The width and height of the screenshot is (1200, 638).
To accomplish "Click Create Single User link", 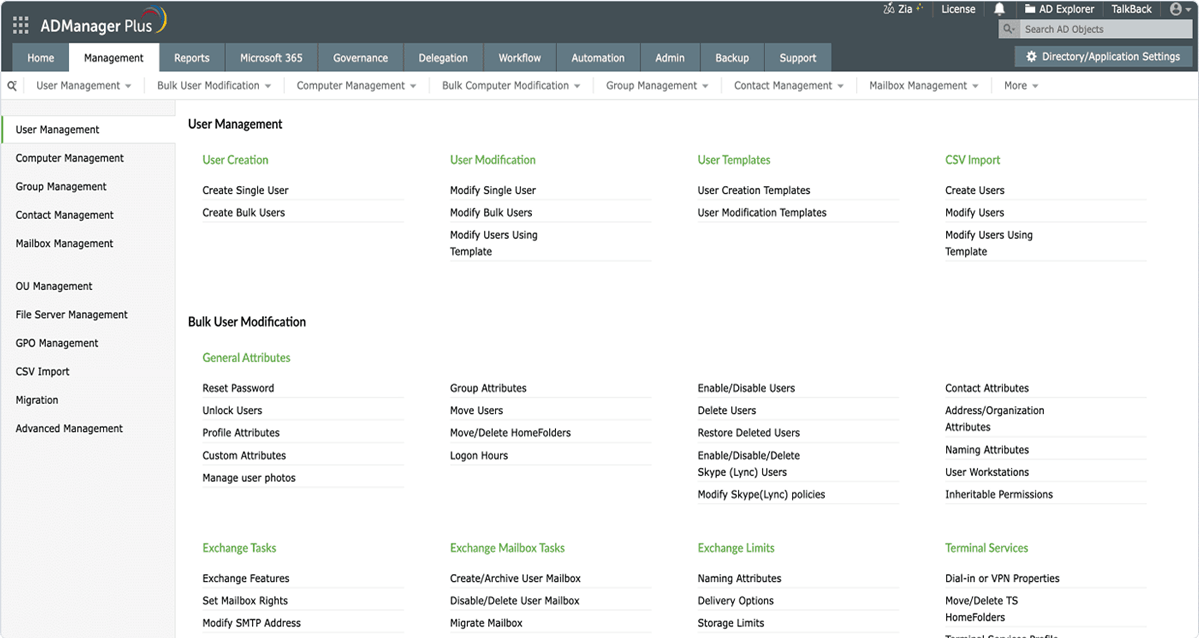I will 245,190.
